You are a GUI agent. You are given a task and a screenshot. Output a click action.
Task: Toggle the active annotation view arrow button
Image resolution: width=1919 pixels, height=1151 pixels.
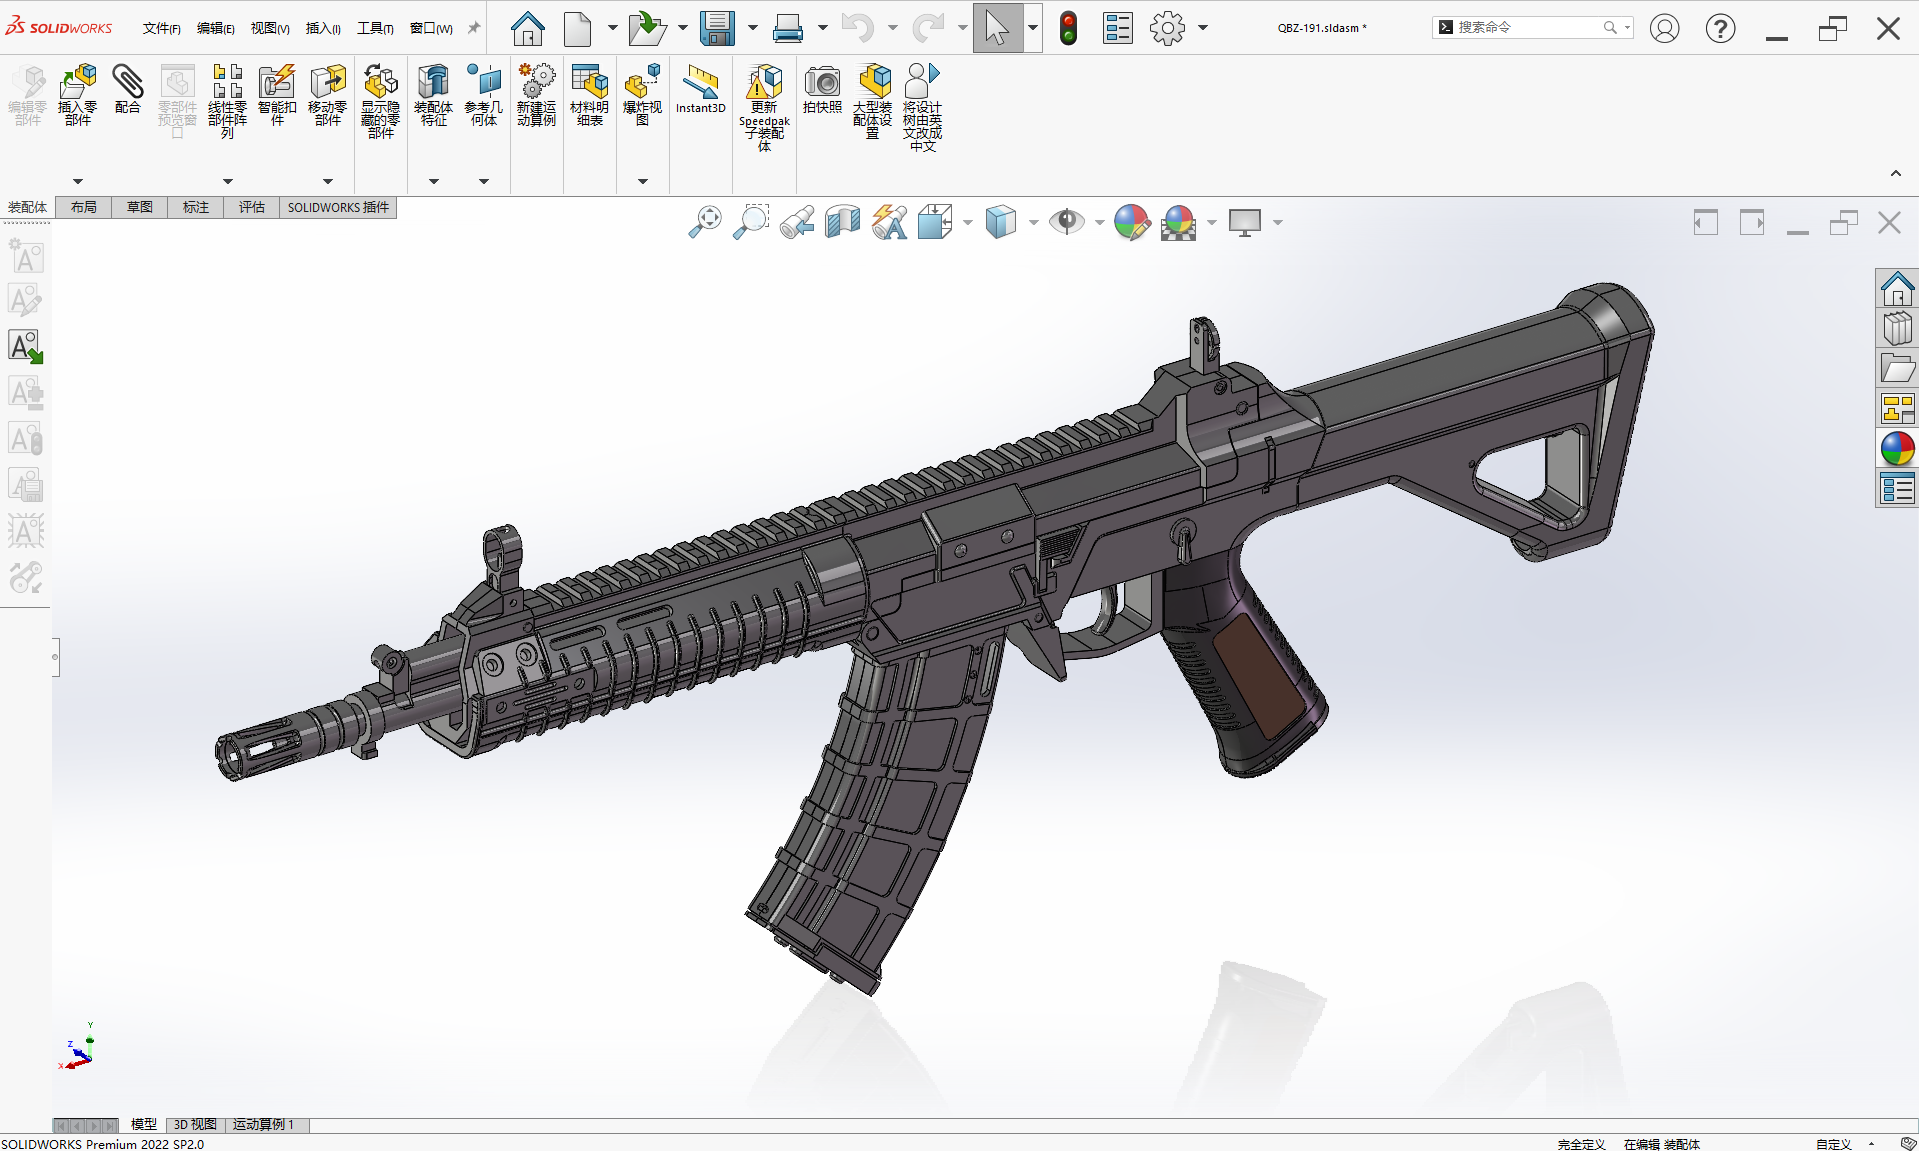26,347
